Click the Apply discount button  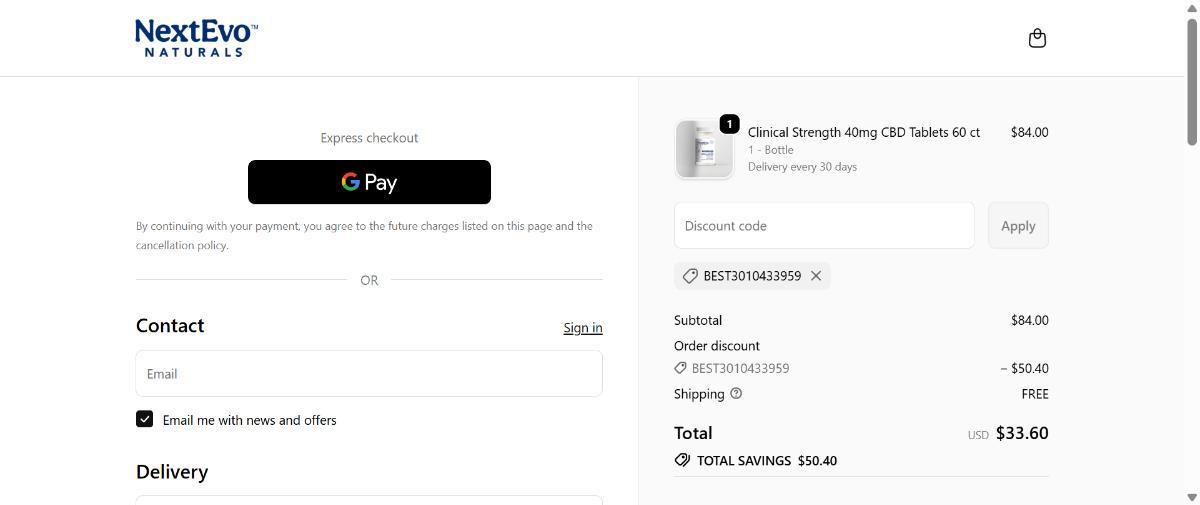[x=1018, y=226]
